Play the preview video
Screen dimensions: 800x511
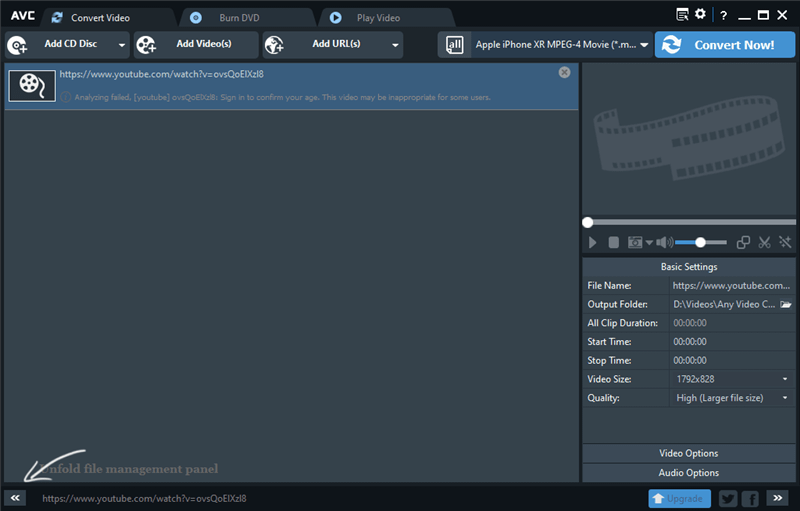point(592,243)
